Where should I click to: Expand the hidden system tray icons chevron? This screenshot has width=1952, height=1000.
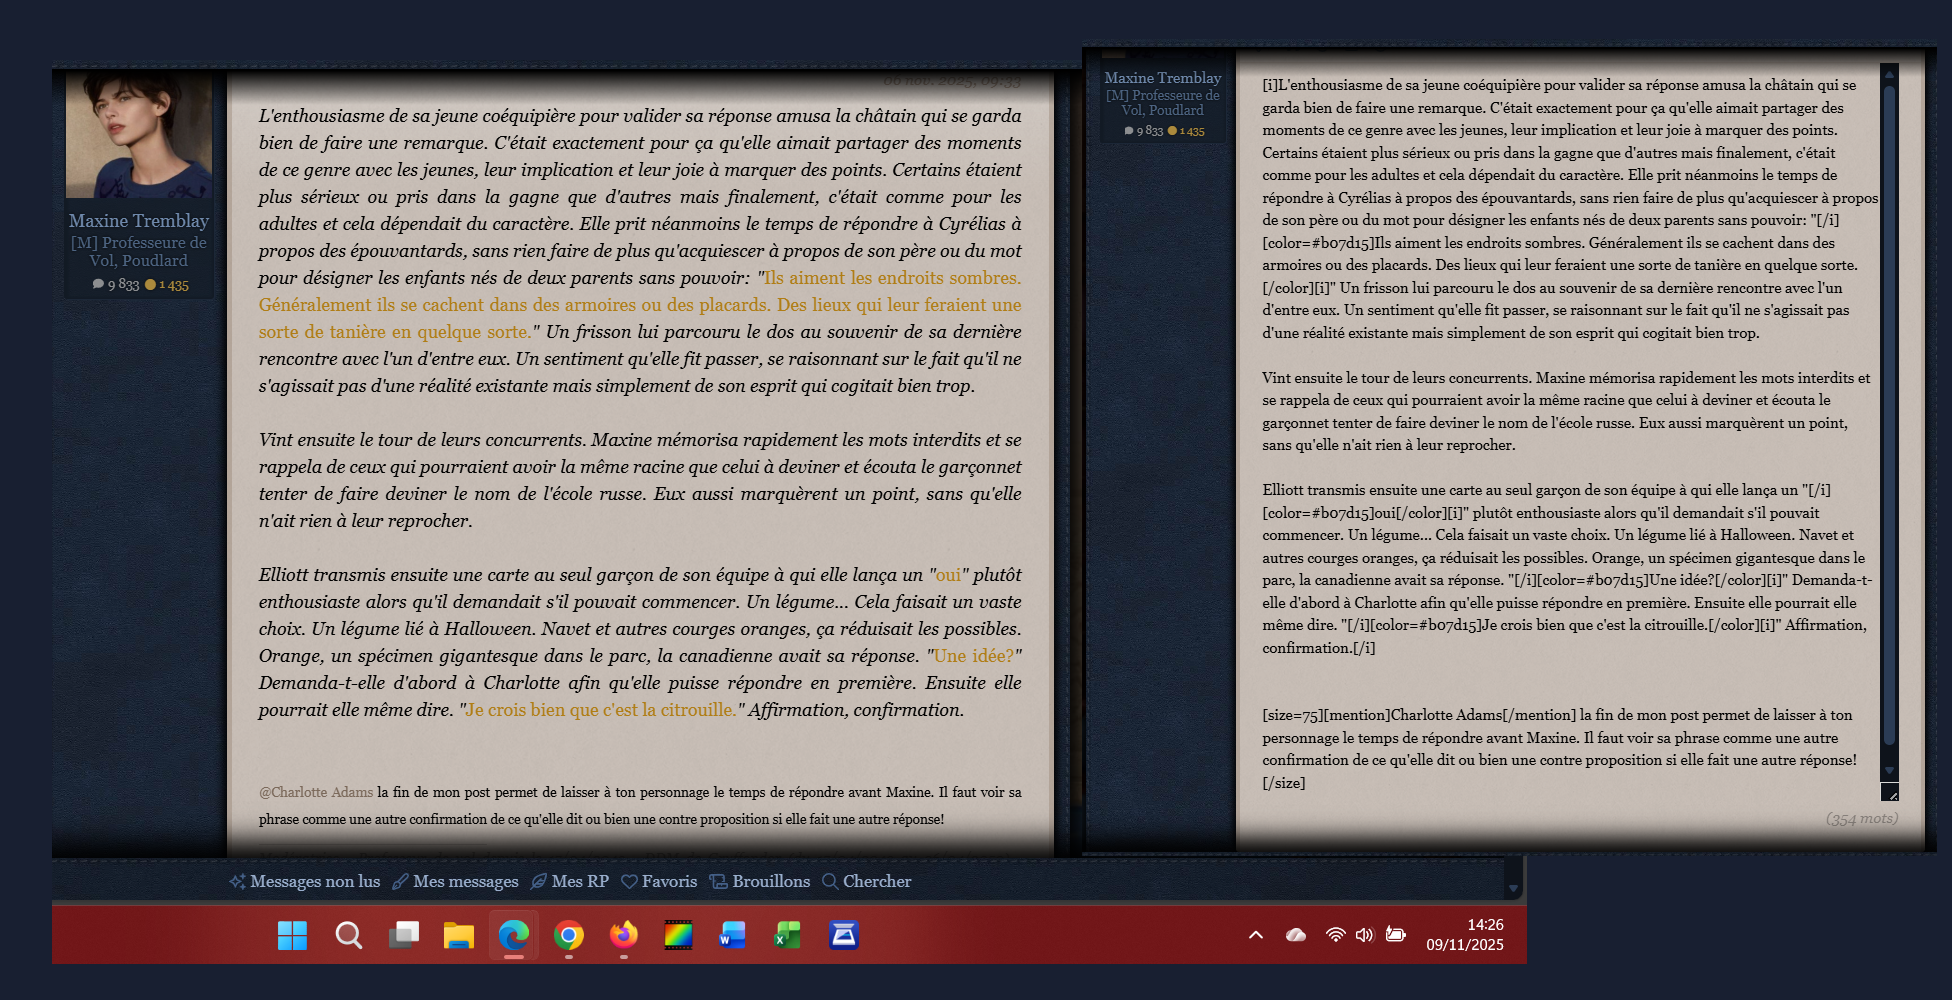tap(1256, 935)
